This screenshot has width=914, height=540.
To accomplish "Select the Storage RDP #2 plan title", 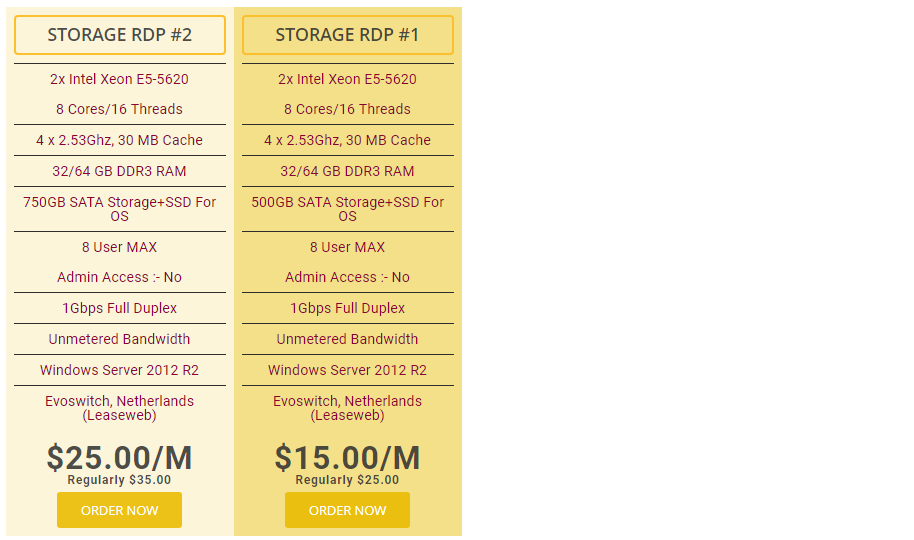I will pyautogui.click(x=120, y=35).
